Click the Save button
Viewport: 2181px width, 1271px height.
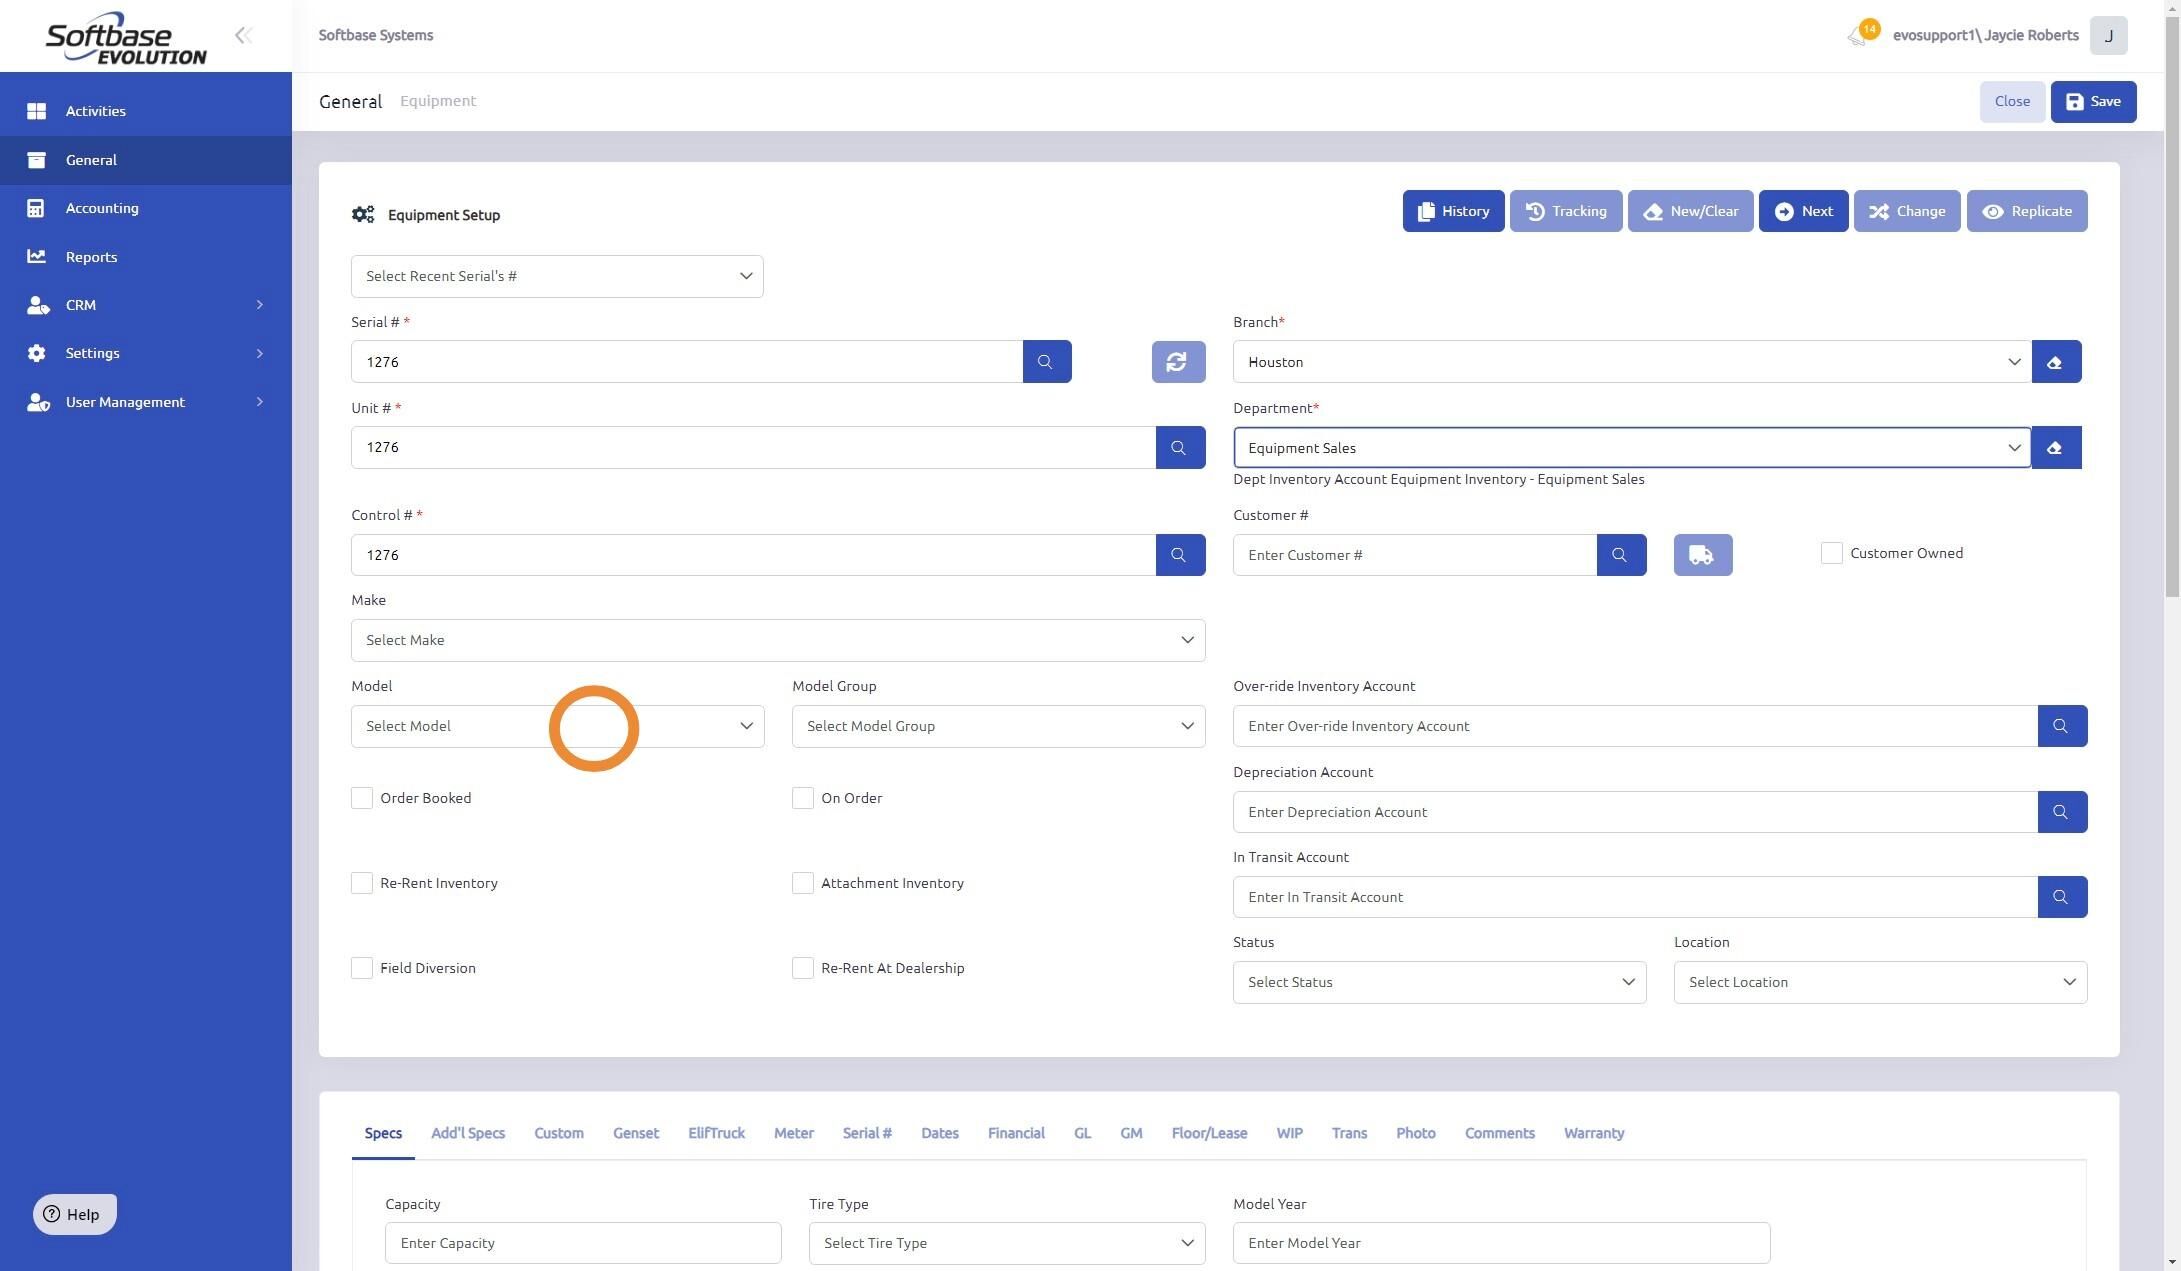pyautogui.click(x=2092, y=102)
